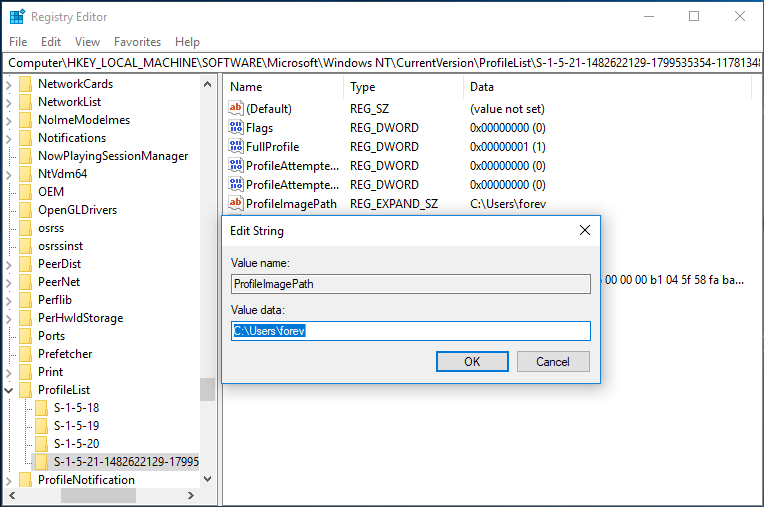This screenshot has width=764, height=507.
Task: Select the FullProfile DWORD icon
Action: pos(236,147)
